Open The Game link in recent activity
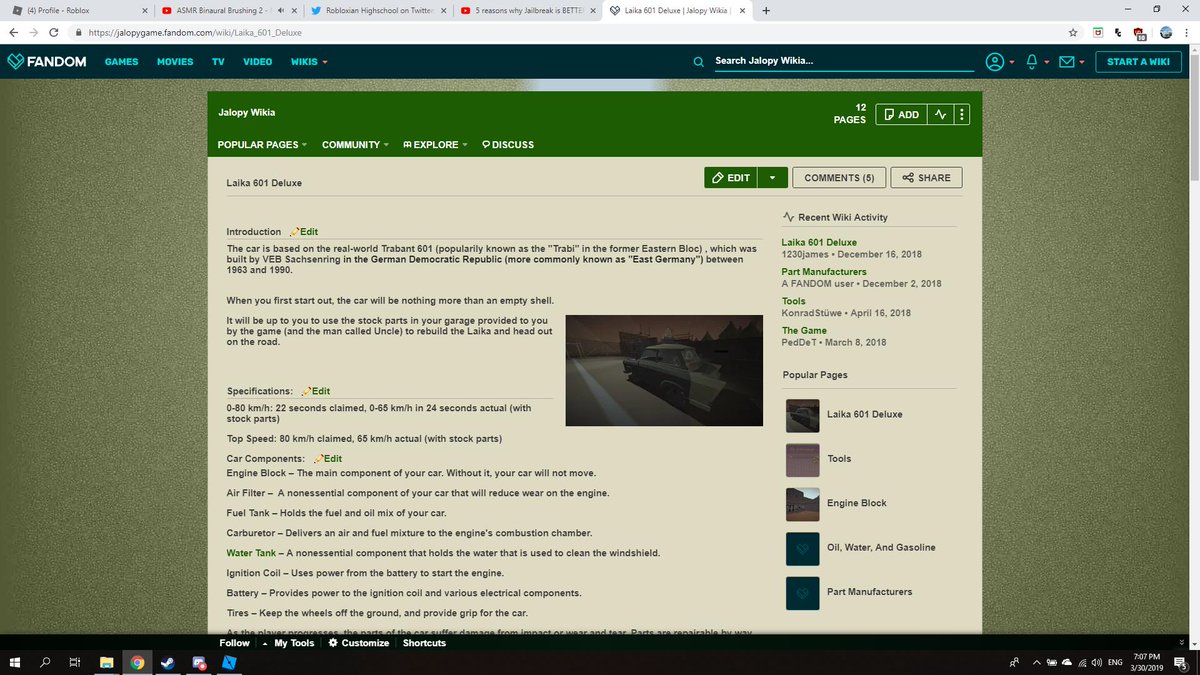 (805, 330)
